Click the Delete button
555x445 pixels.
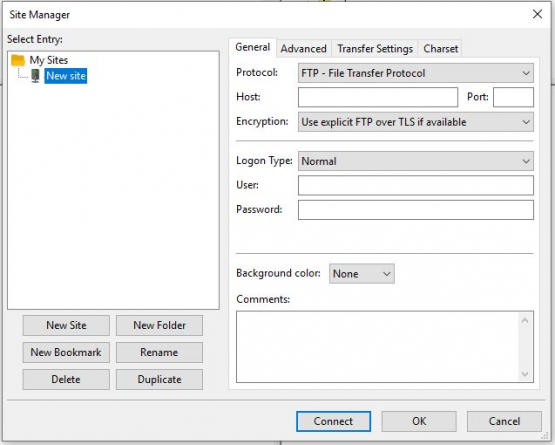(x=66, y=380)
